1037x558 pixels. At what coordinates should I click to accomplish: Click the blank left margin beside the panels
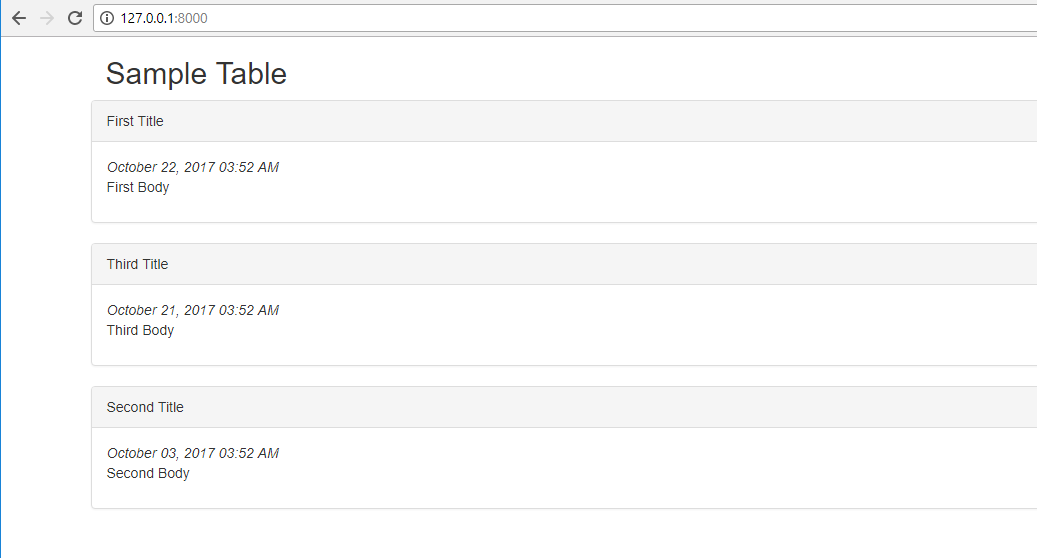pyautogui.click(x=45, y=300)
